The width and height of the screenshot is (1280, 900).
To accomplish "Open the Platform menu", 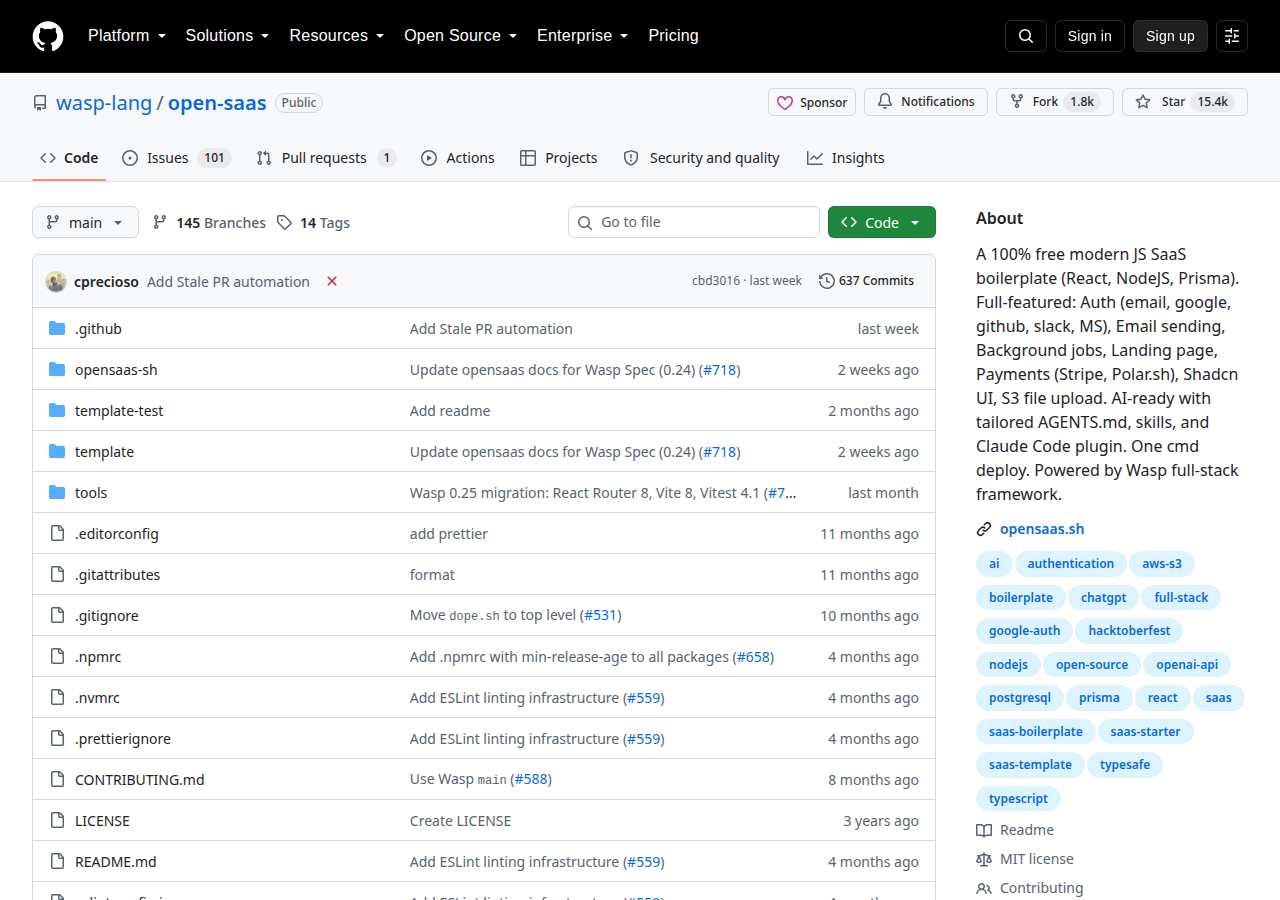I will tap(126, 36).
